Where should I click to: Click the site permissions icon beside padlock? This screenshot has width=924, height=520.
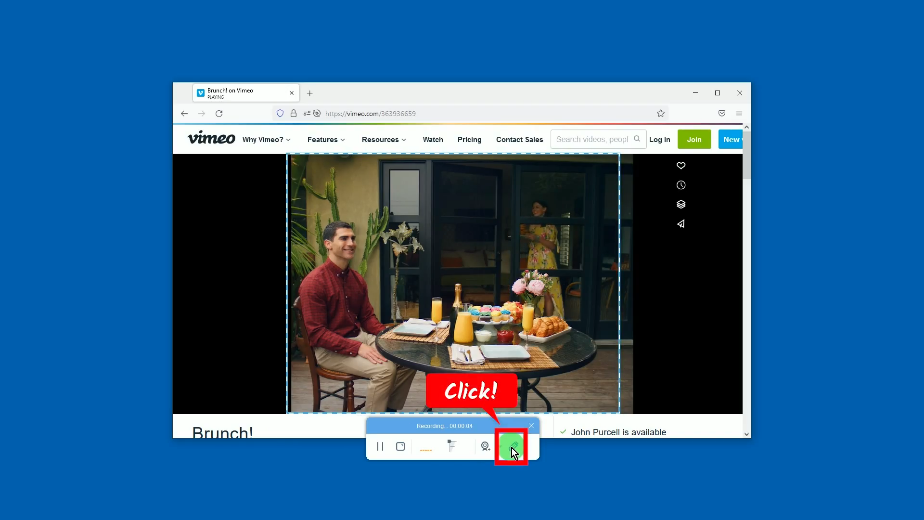click(x=306, y=113)
